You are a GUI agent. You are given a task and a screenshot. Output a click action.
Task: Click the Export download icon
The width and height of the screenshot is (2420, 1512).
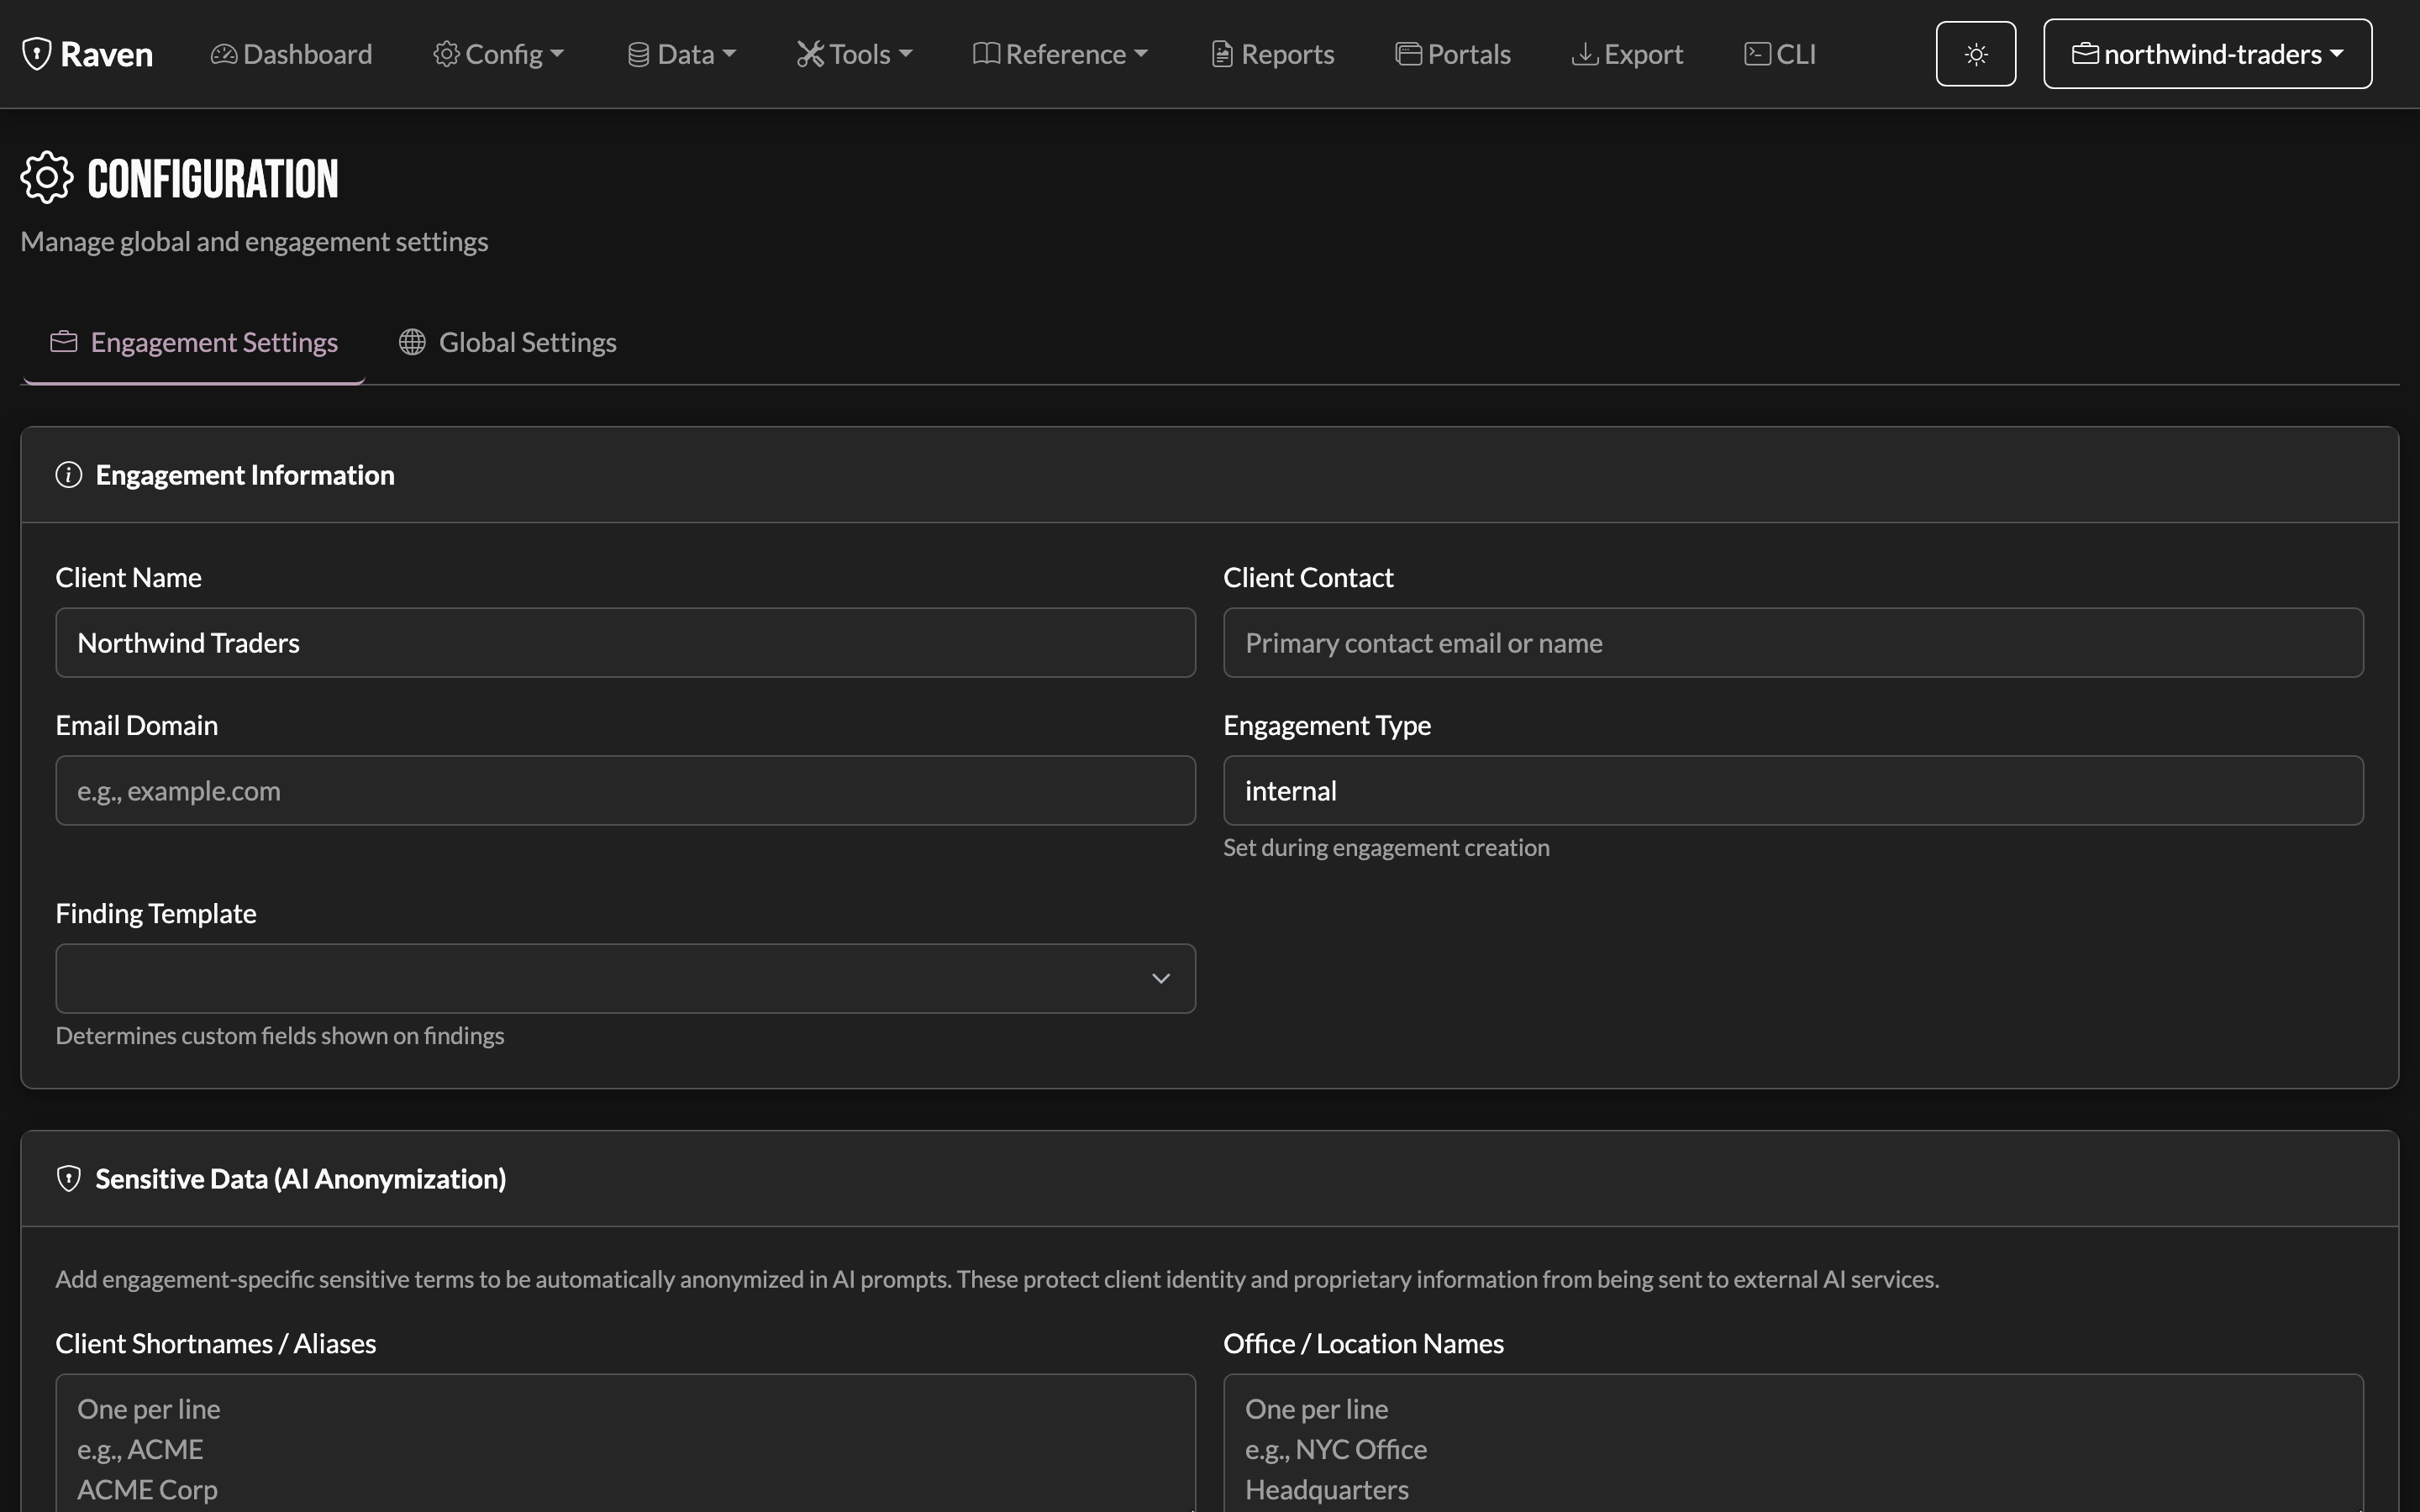click(x=1585, y=54)
